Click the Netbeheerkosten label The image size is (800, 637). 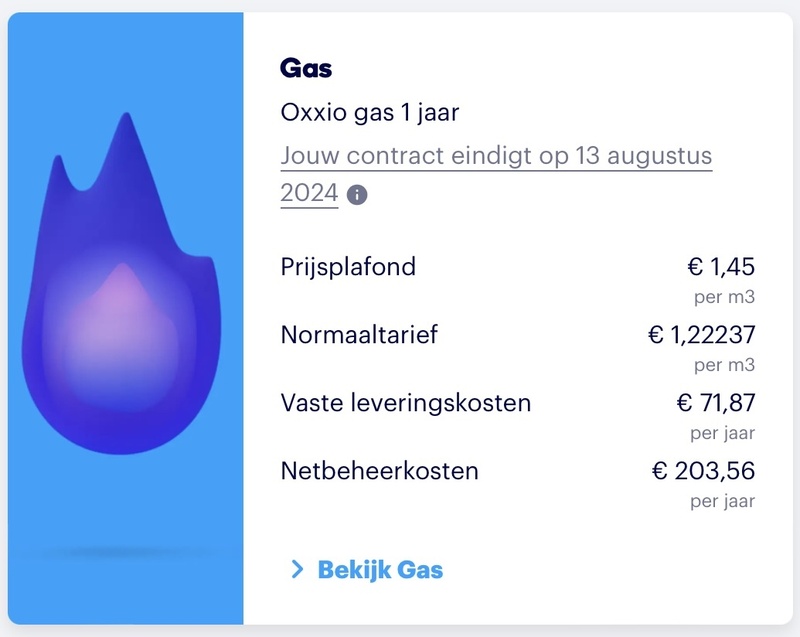380,470
